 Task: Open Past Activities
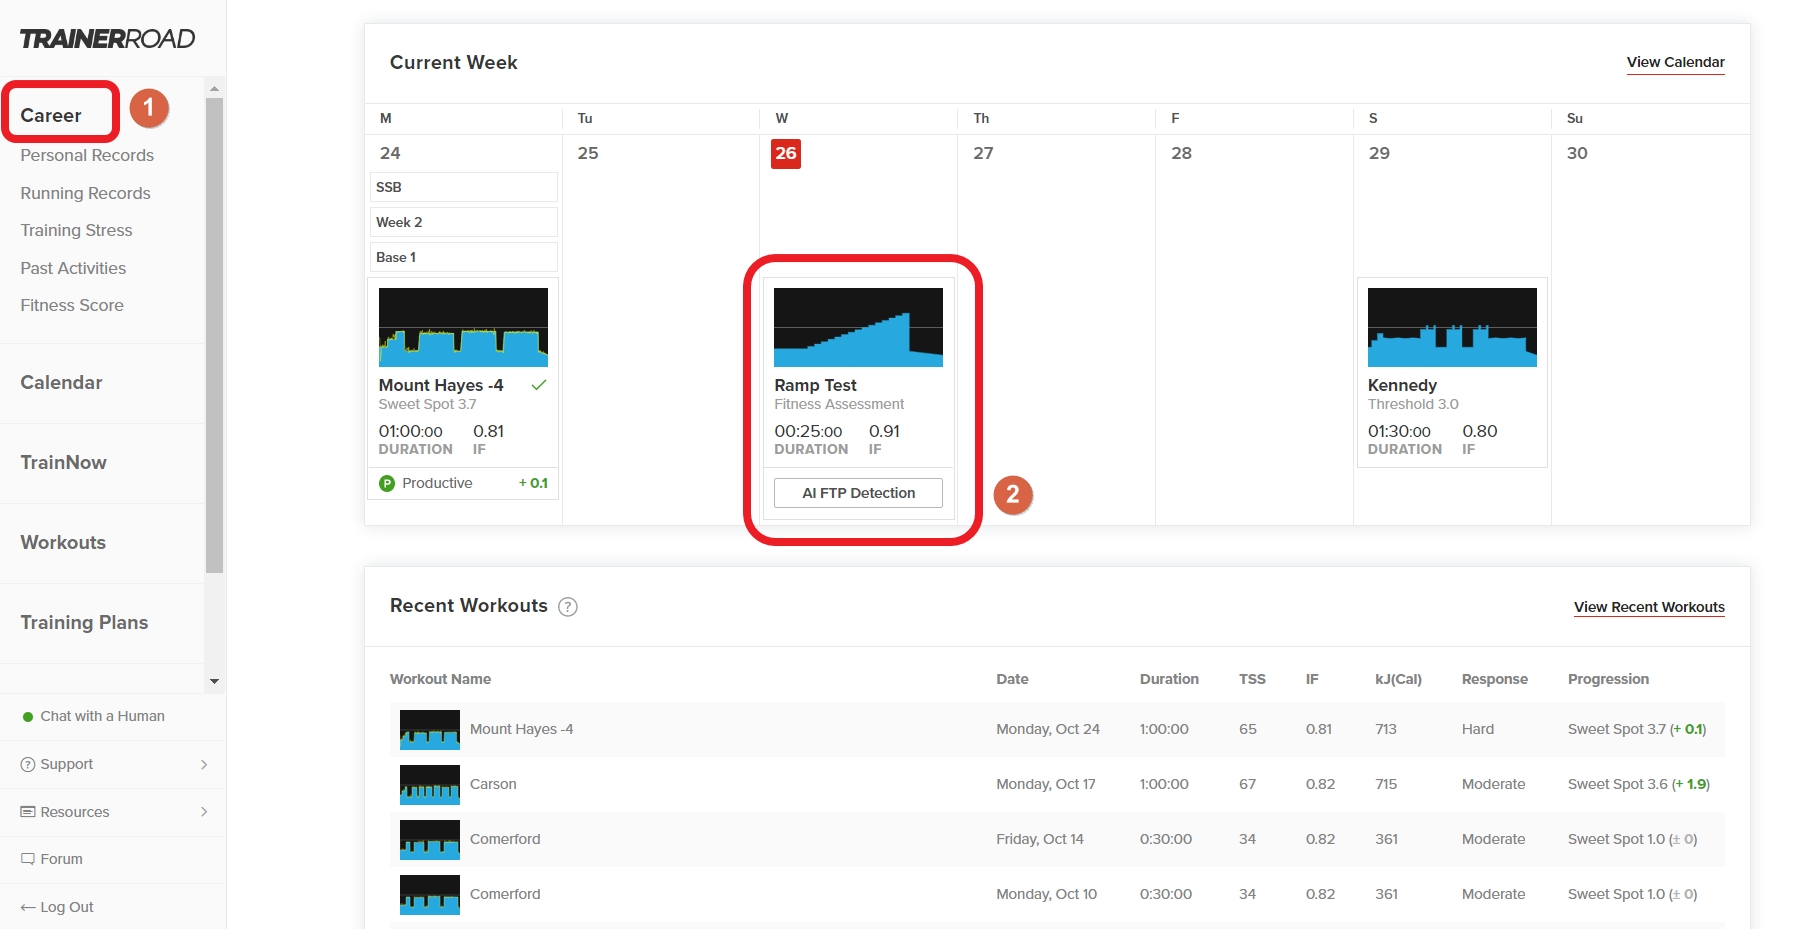point(73,269)
